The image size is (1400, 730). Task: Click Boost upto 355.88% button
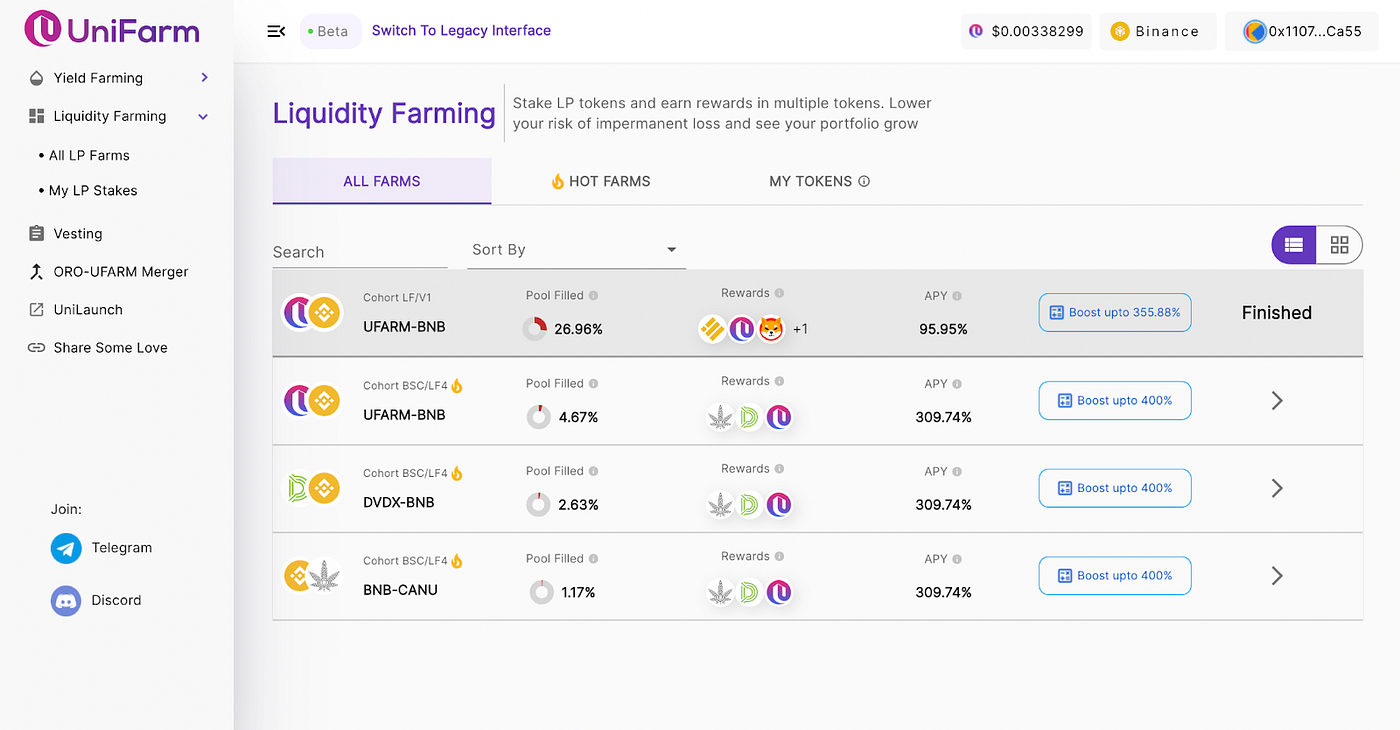pyautogui.click(x=1115, y=312)
